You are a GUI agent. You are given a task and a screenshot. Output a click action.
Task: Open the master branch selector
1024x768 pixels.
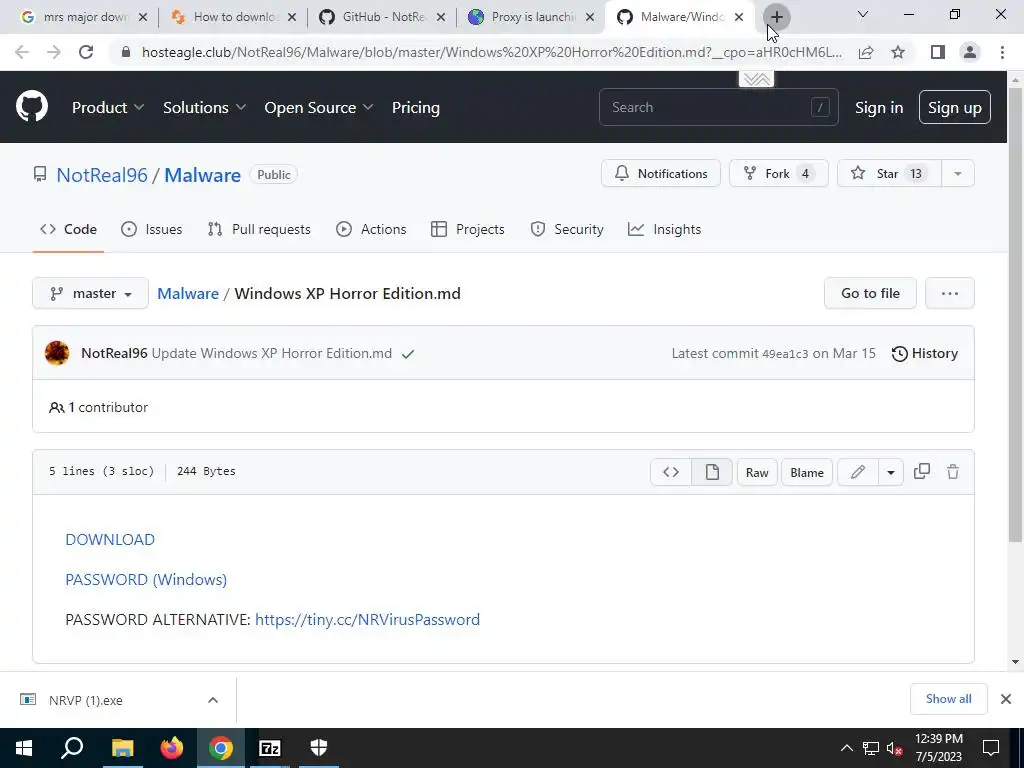90,293
